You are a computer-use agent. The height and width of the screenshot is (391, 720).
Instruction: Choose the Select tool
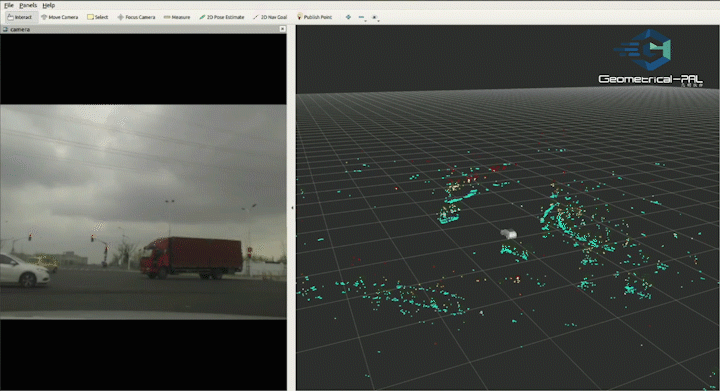[x=98, y=17]
